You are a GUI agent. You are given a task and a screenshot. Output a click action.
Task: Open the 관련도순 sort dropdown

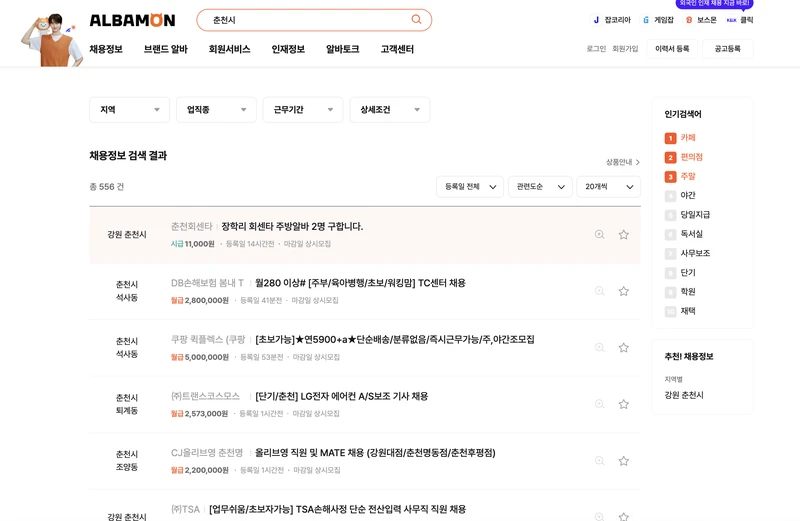(540, 187)
